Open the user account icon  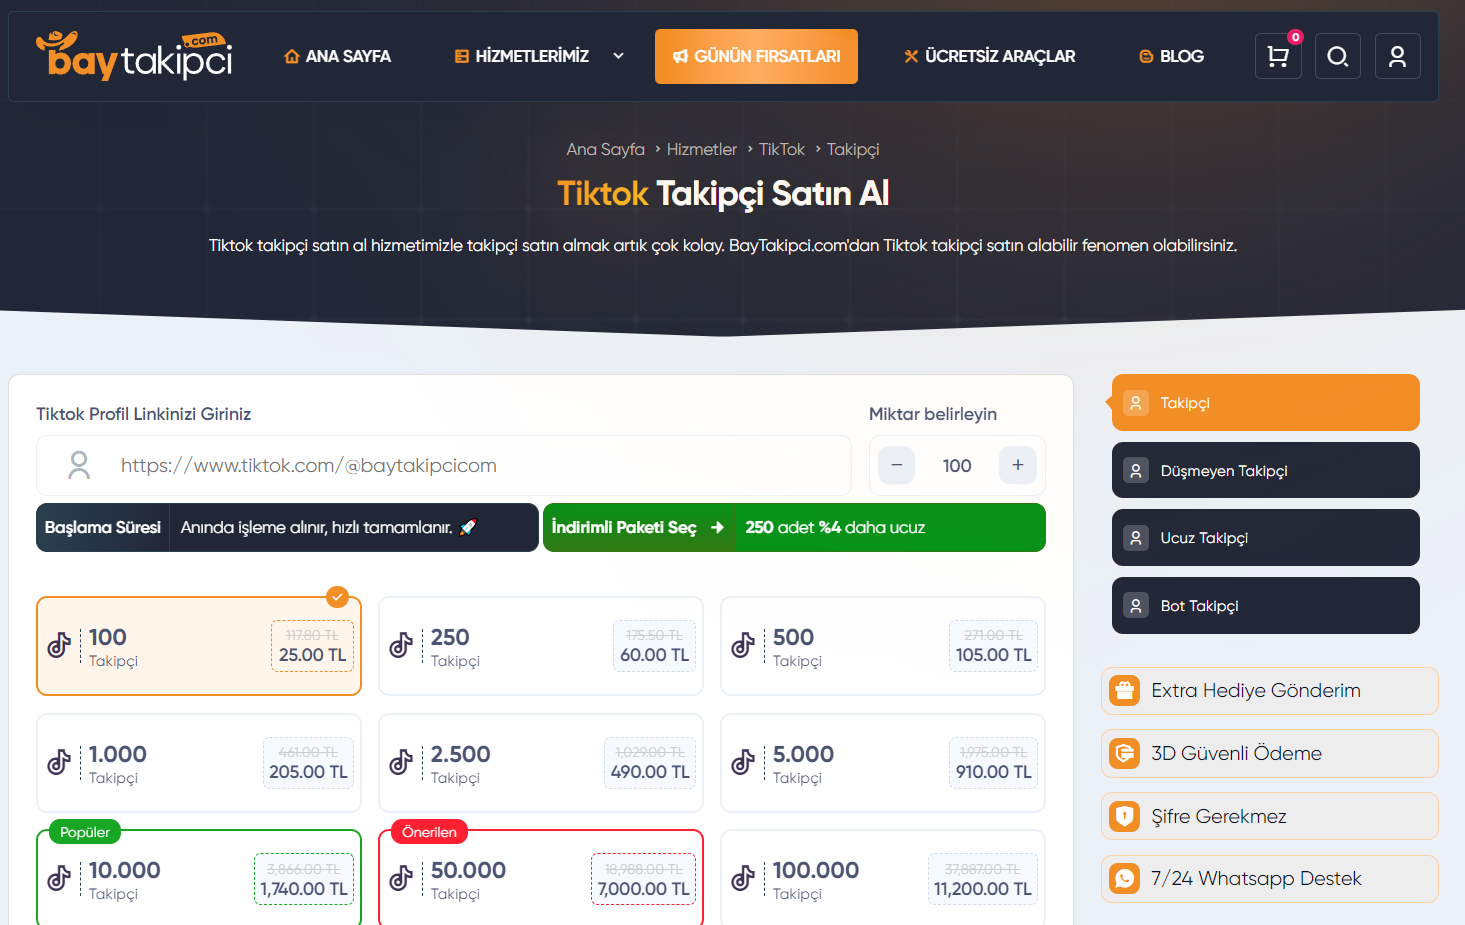[1397, 57]
